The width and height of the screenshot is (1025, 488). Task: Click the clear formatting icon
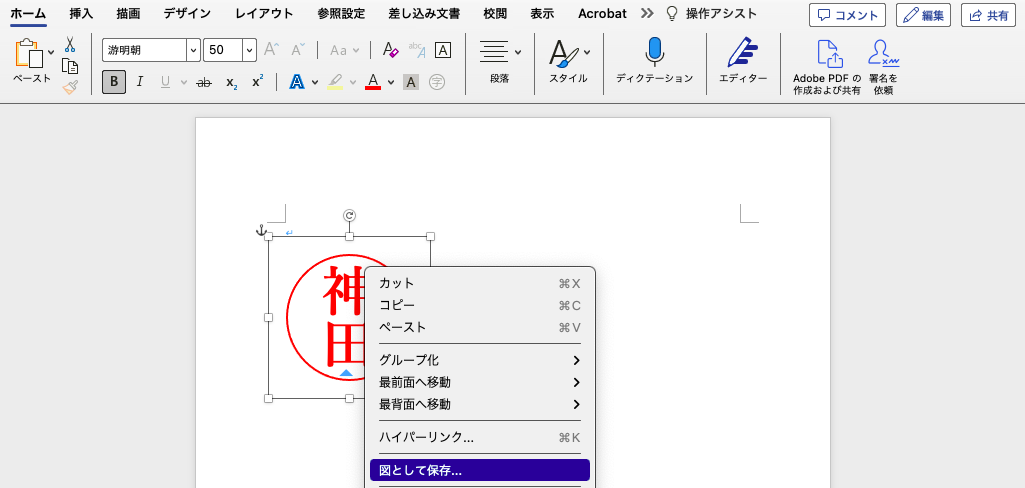(391, 50)
